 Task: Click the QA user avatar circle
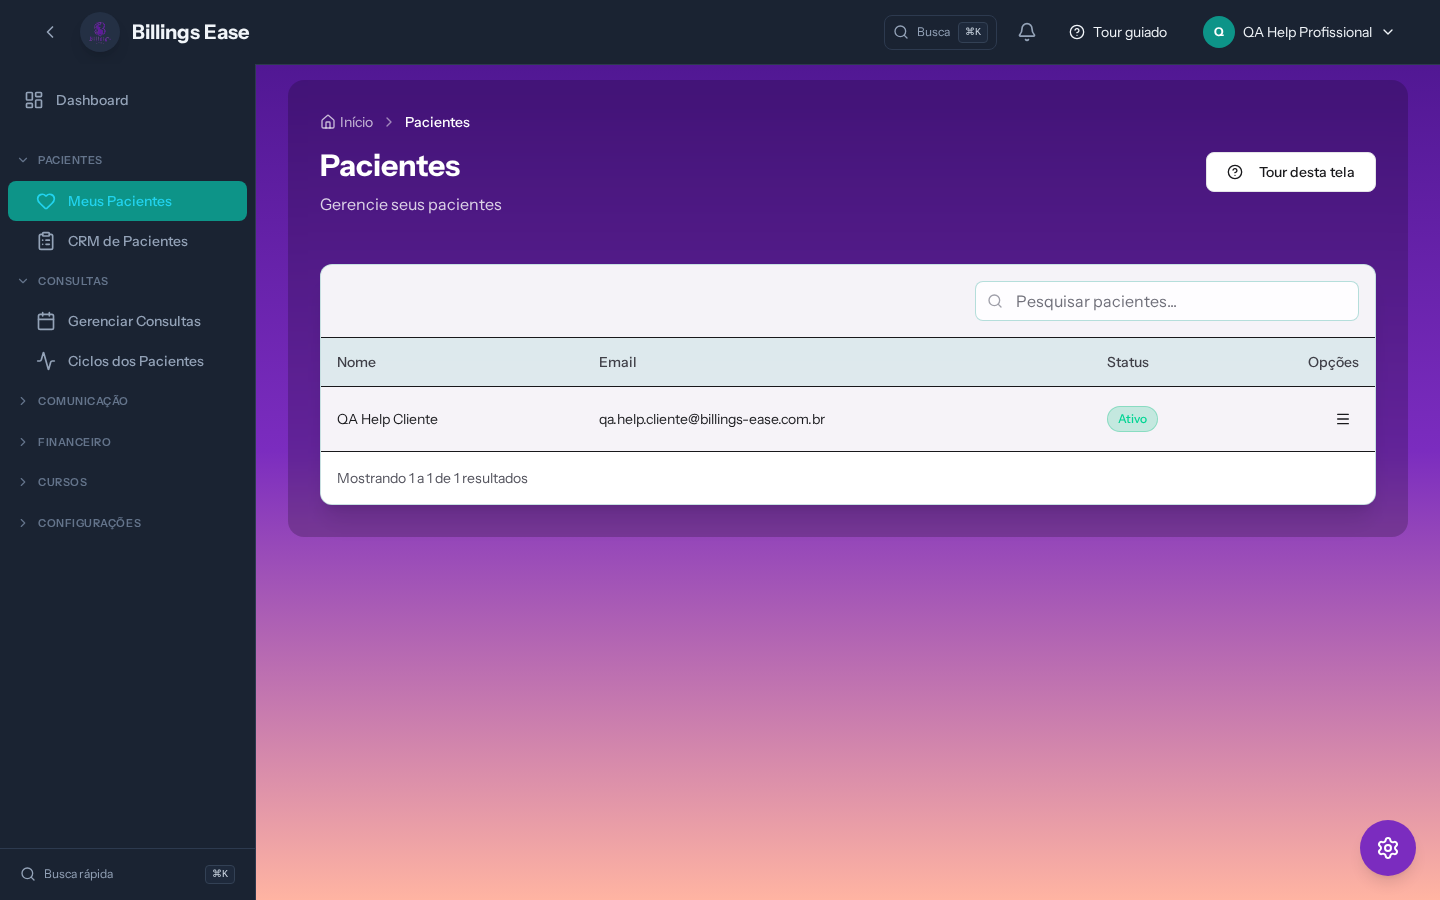(x=1218, y=32)
